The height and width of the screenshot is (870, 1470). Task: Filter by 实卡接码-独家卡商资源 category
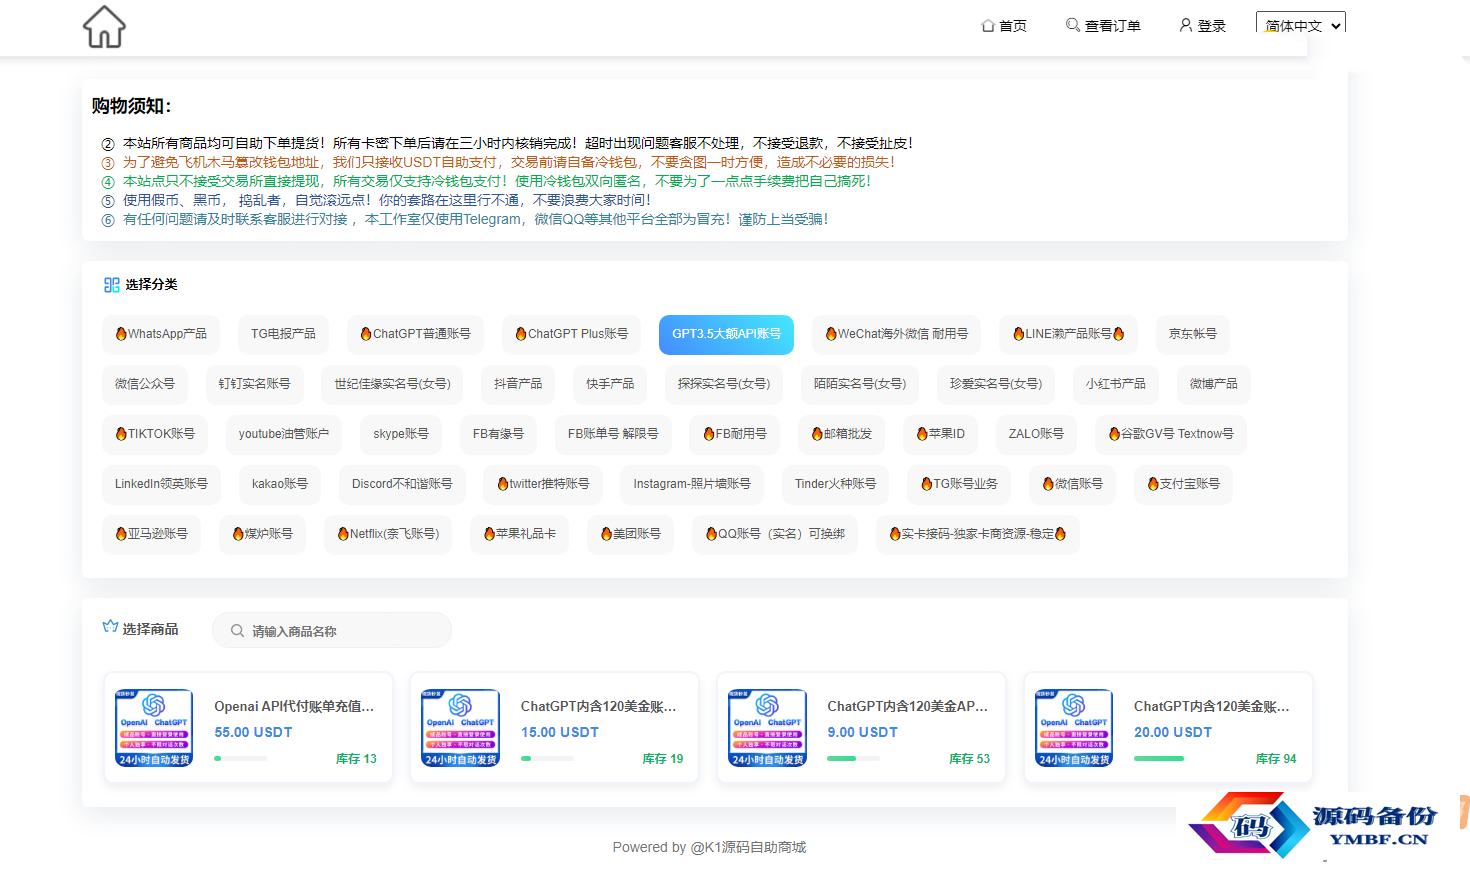coord(978,534)
